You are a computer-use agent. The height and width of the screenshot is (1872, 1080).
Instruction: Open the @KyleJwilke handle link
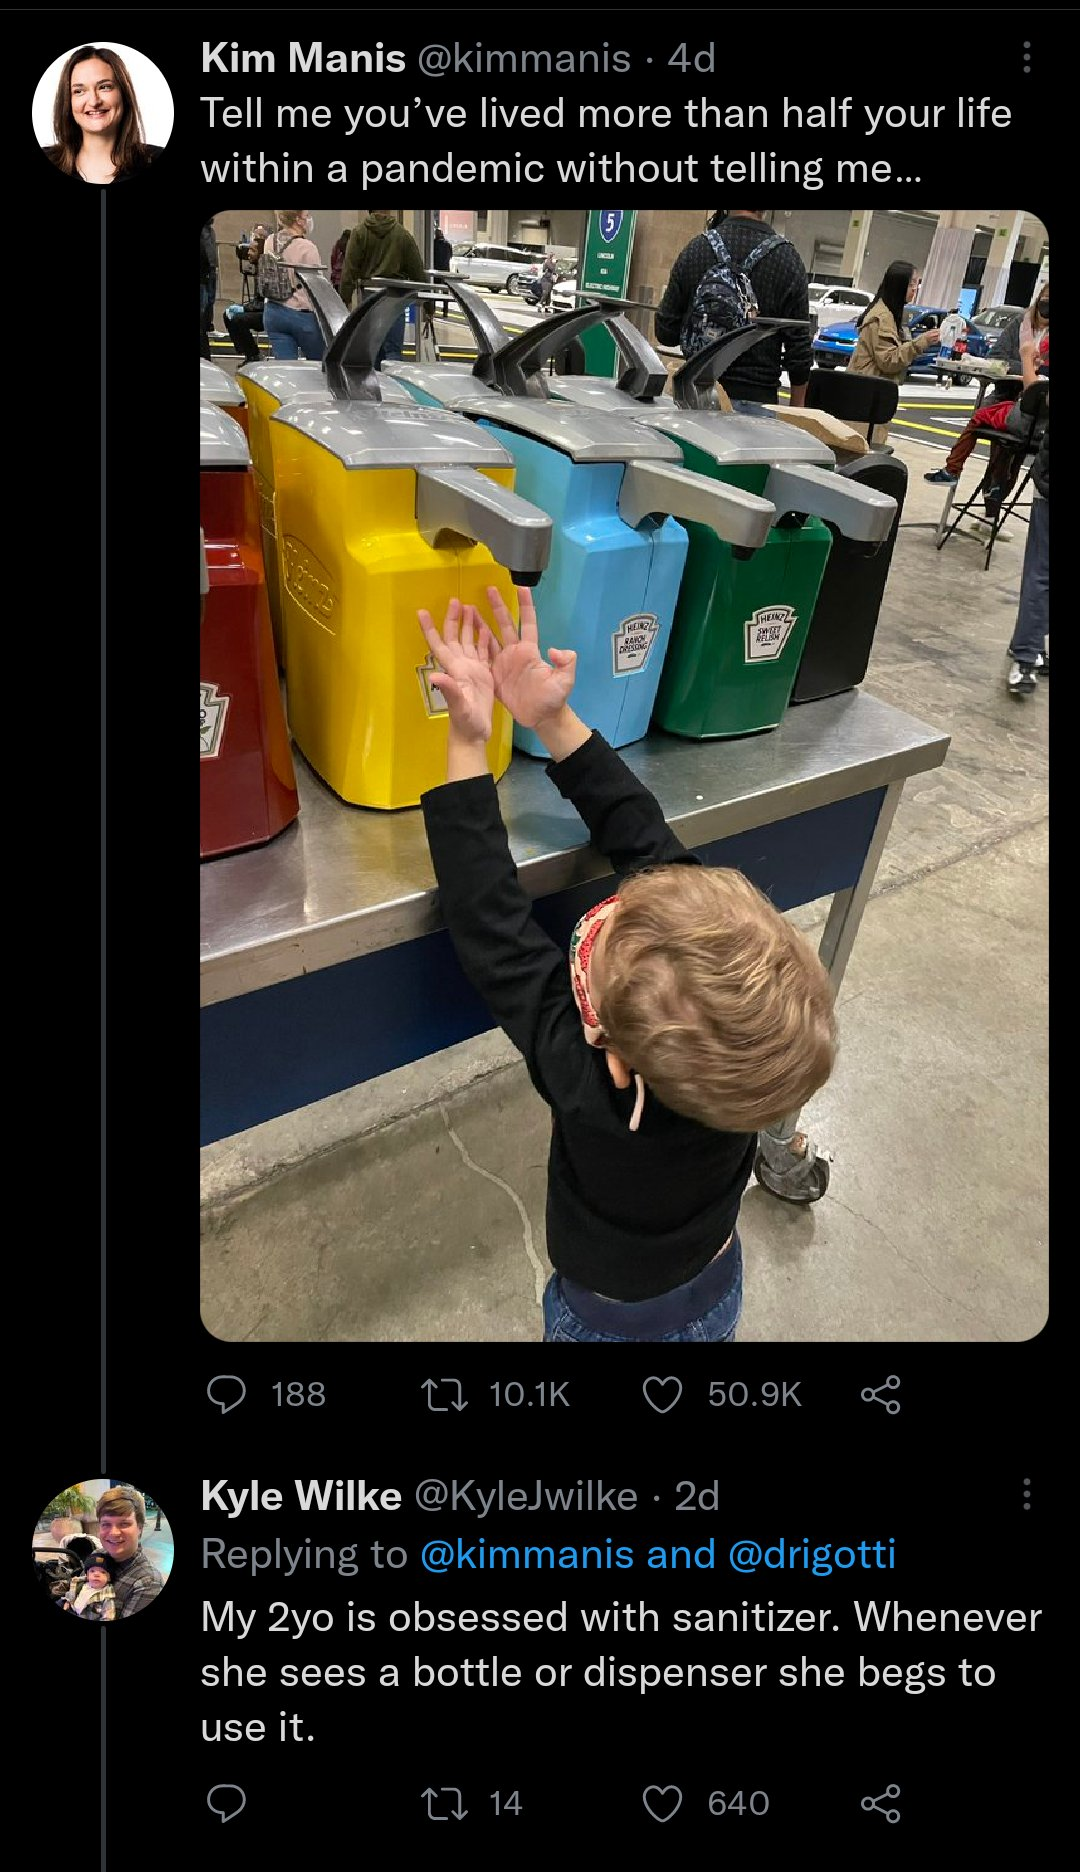tap(525, 1496)
